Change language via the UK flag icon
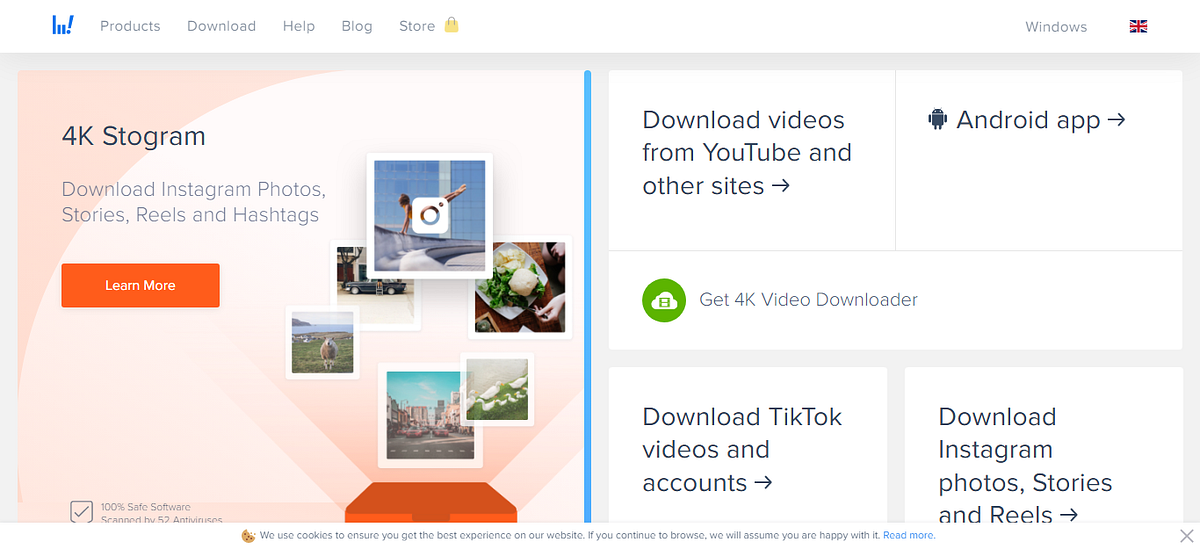The width and height of the screenshot is (1200, 549). [1138, 26]
